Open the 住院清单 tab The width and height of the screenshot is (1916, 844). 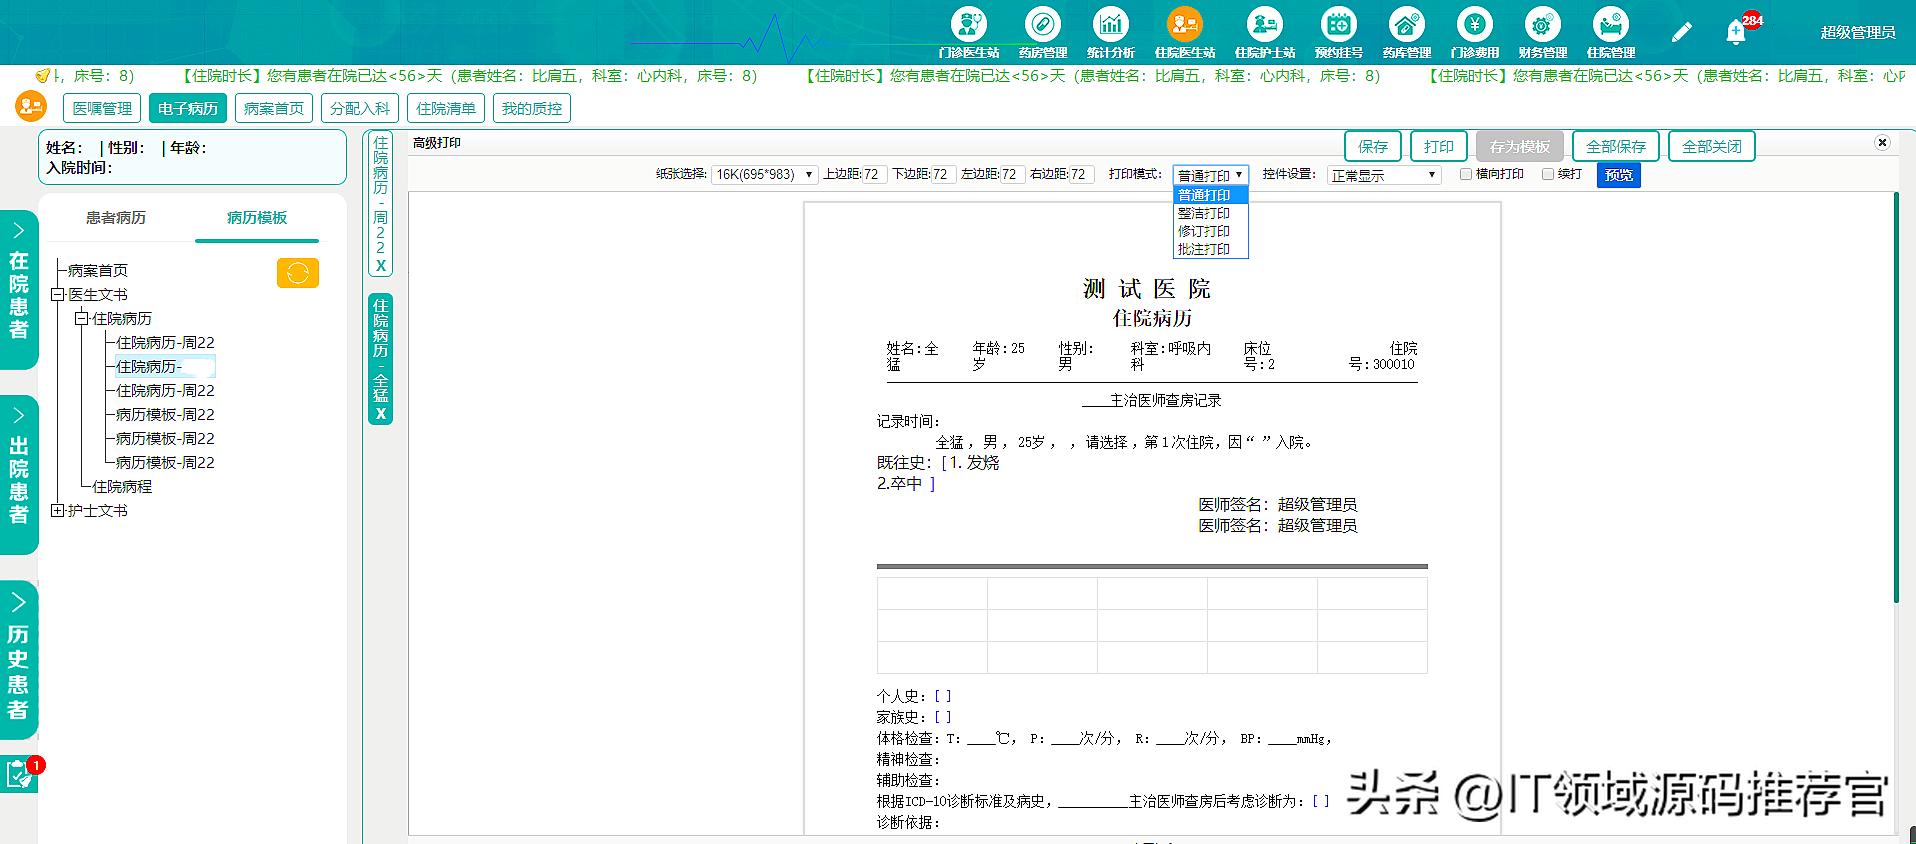tap(446, 108)
